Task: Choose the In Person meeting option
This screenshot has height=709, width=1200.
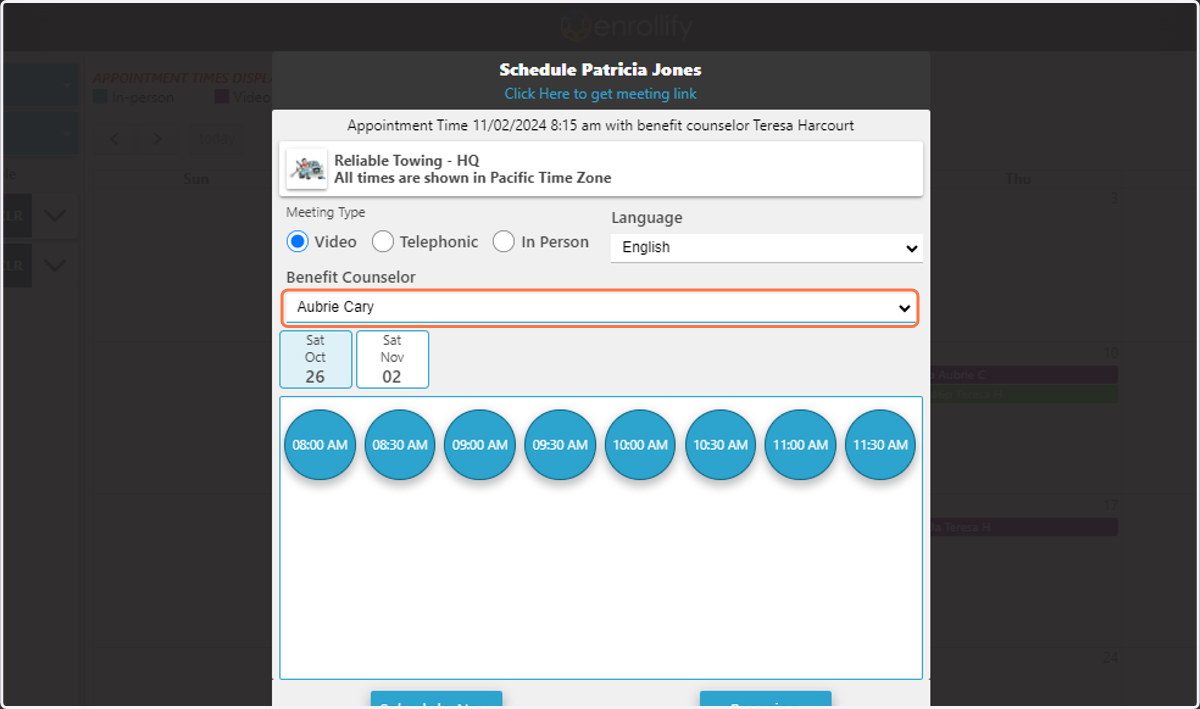Action: (x=504, y=241)
